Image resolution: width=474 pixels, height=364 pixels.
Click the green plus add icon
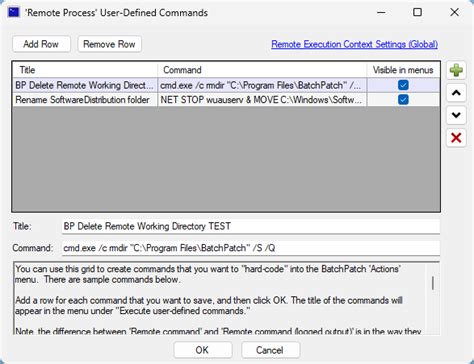456,70
